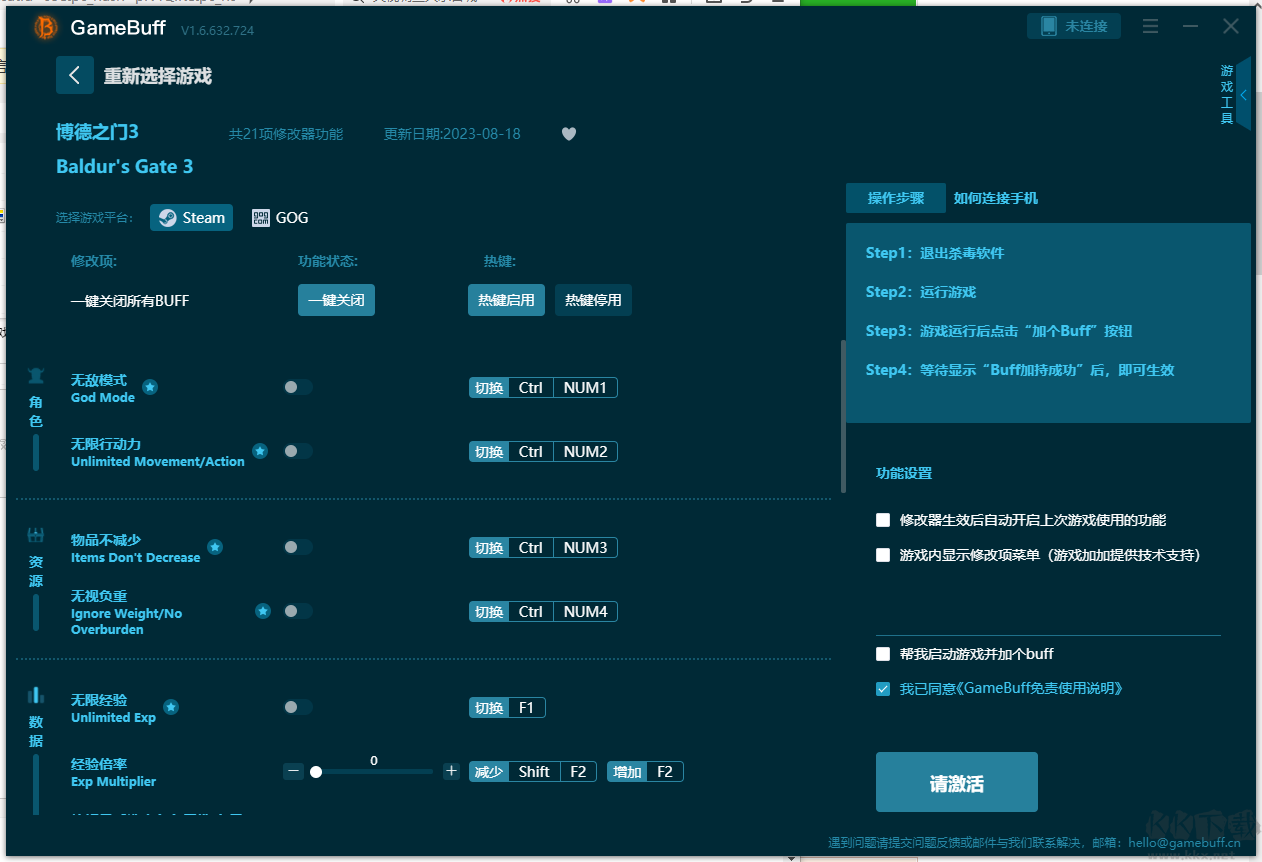Viewport: 1262px width, 862px height.
Task: Go back with the arrow button
Action: pos(75,76)
